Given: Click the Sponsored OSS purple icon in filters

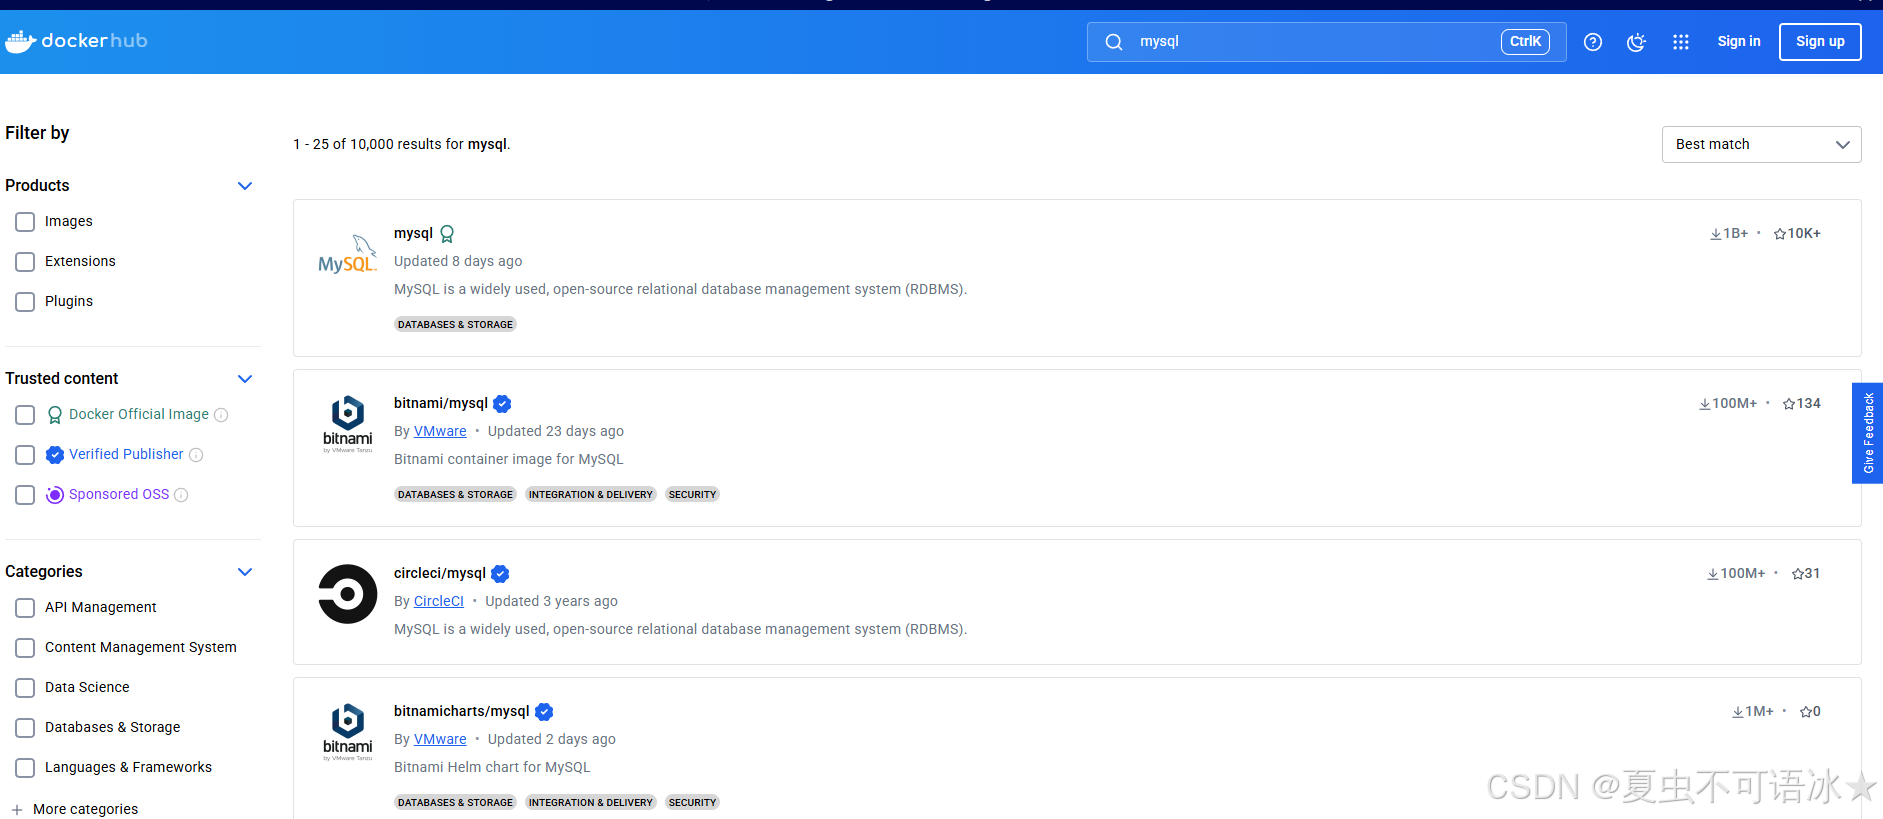Looking at the screenshot, I should (55, 495).
